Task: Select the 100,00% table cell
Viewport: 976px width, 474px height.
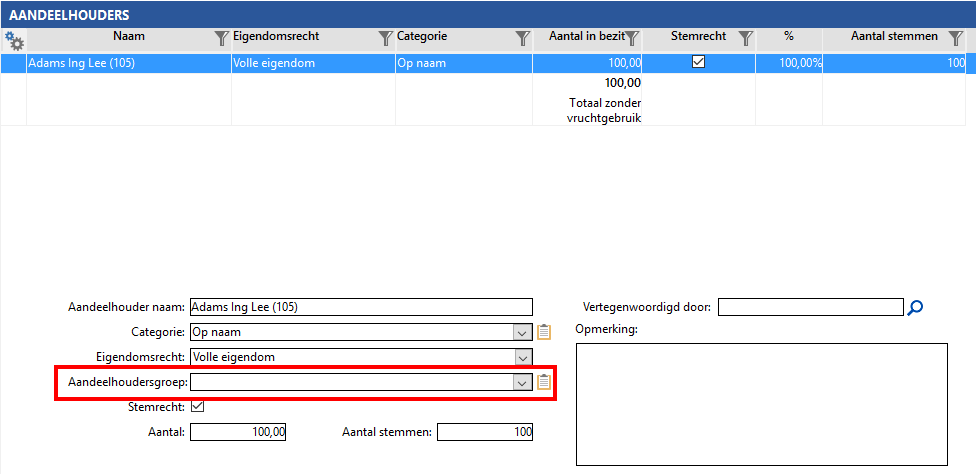Action: [789, 63]
